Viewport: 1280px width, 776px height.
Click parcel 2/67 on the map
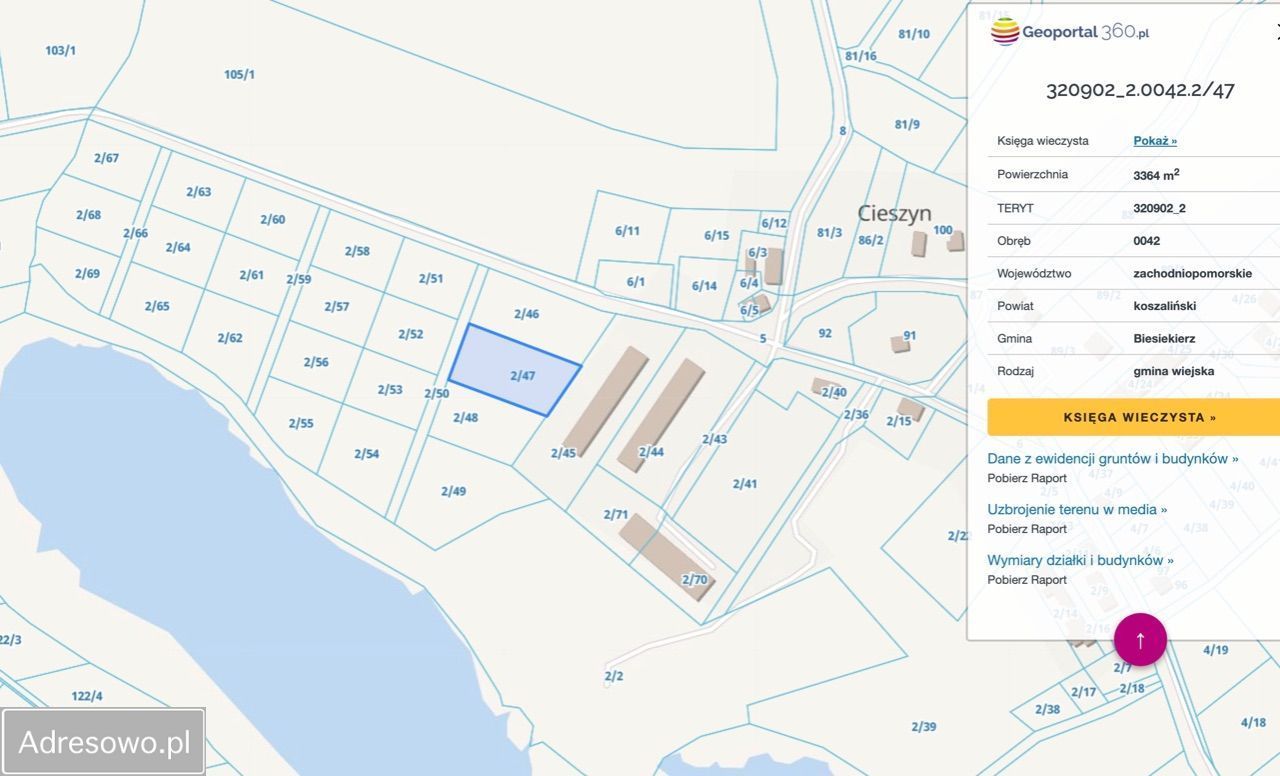[x=106, y=158]
